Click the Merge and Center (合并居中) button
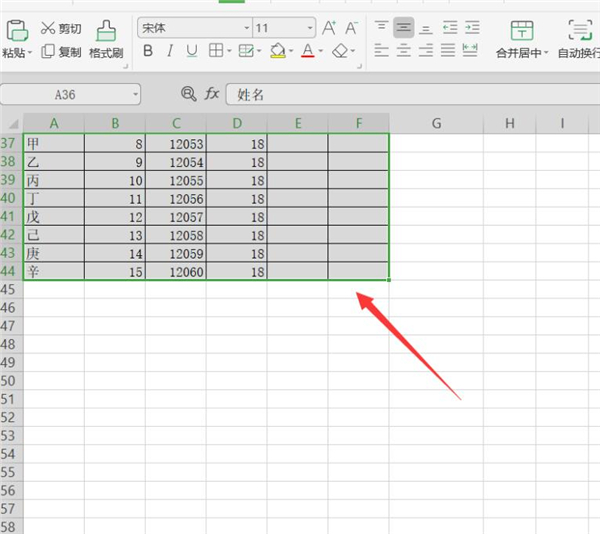 [522, 39]
